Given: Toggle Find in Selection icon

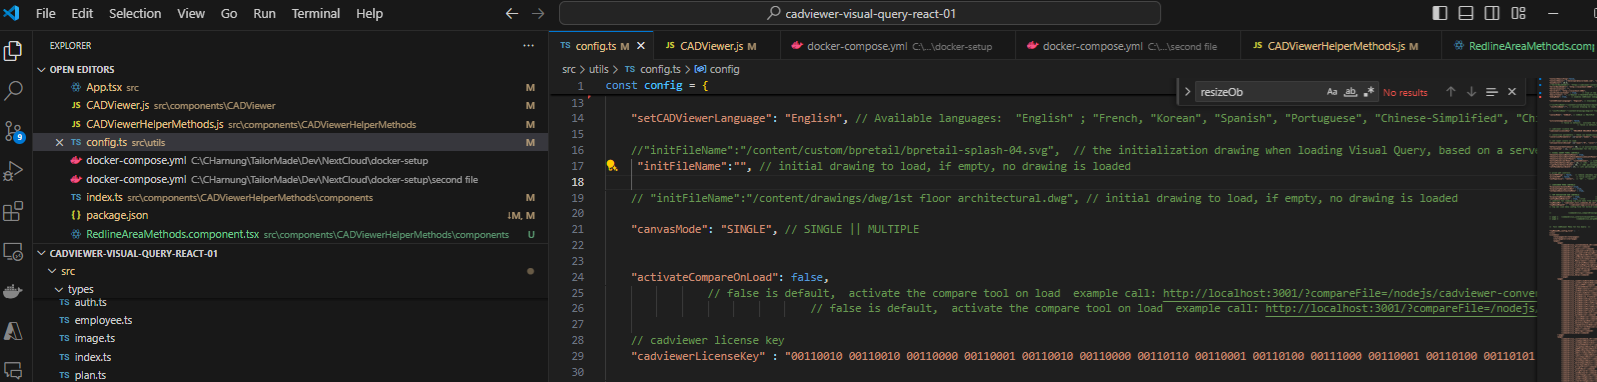Looking at the screenshot, I should tap(1492, 92).
